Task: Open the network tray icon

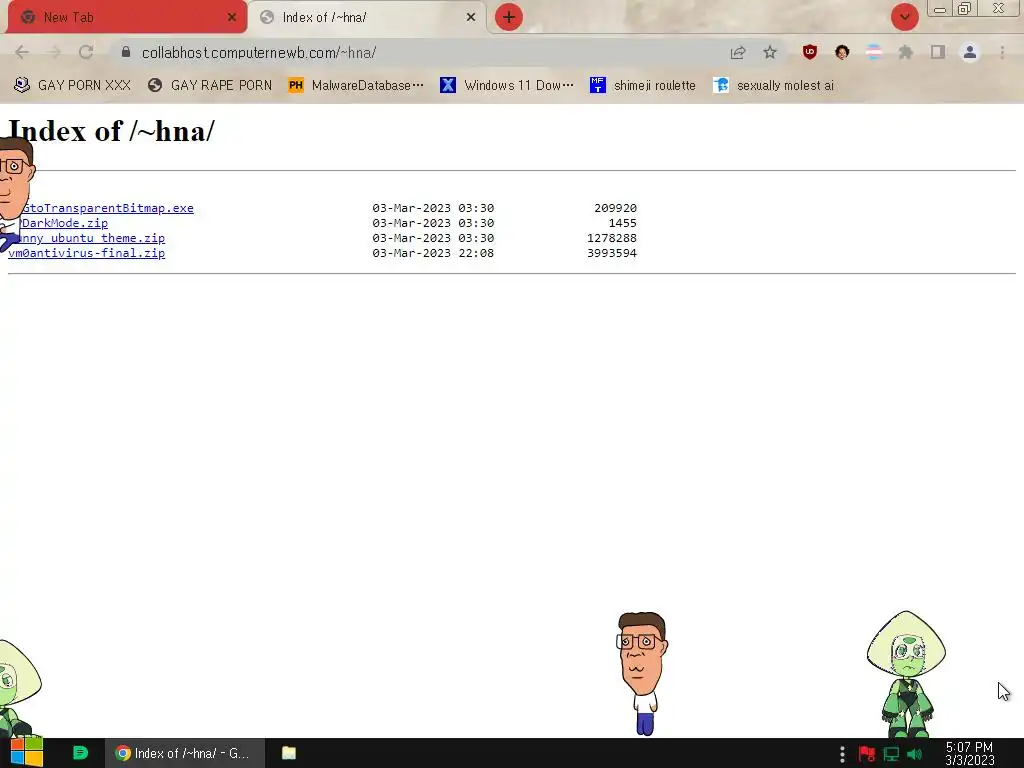Action: pyautogui.click(x=891, y=754)
